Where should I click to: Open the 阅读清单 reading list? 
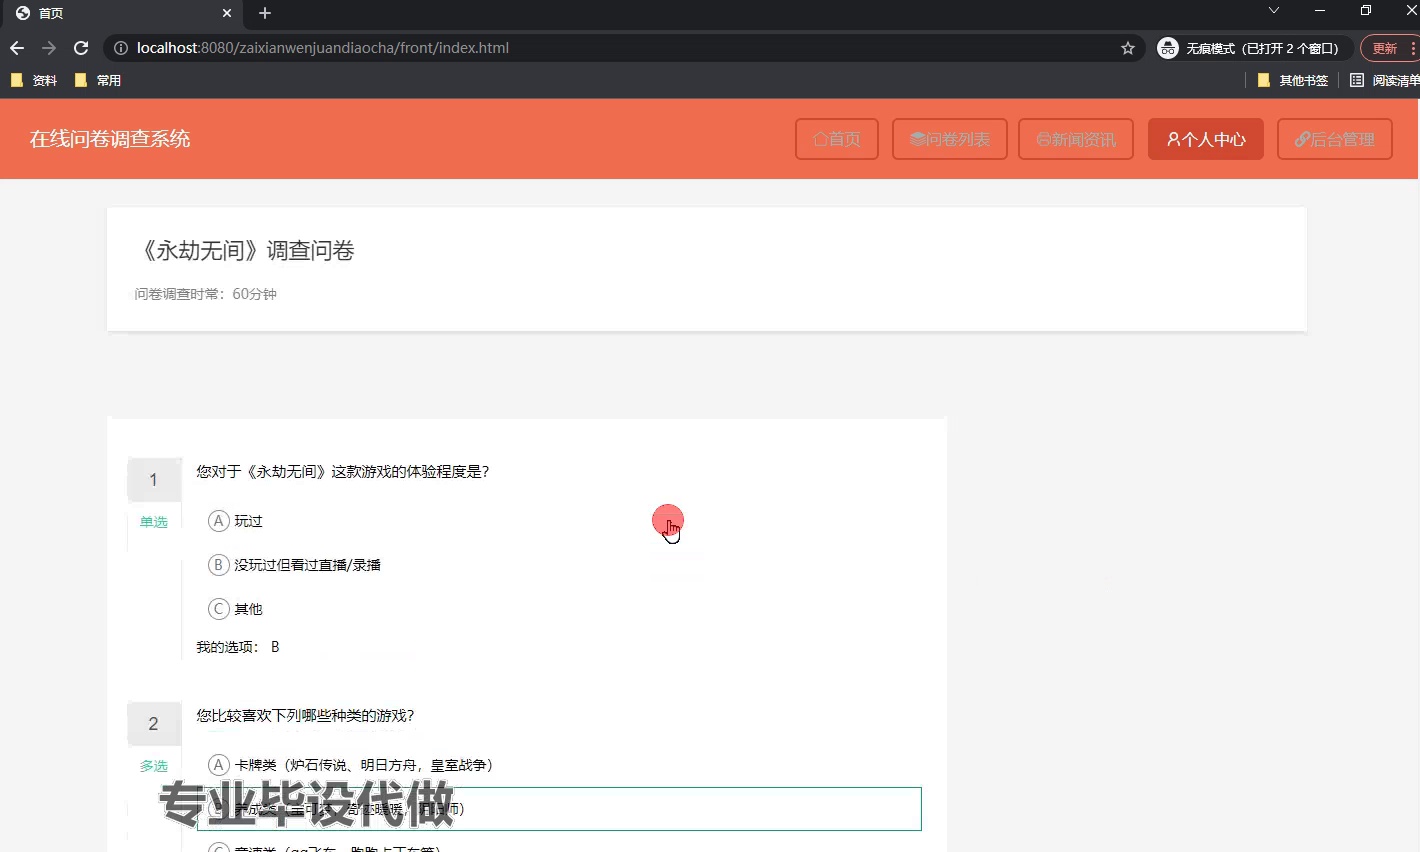click(x=1384, y=80)
